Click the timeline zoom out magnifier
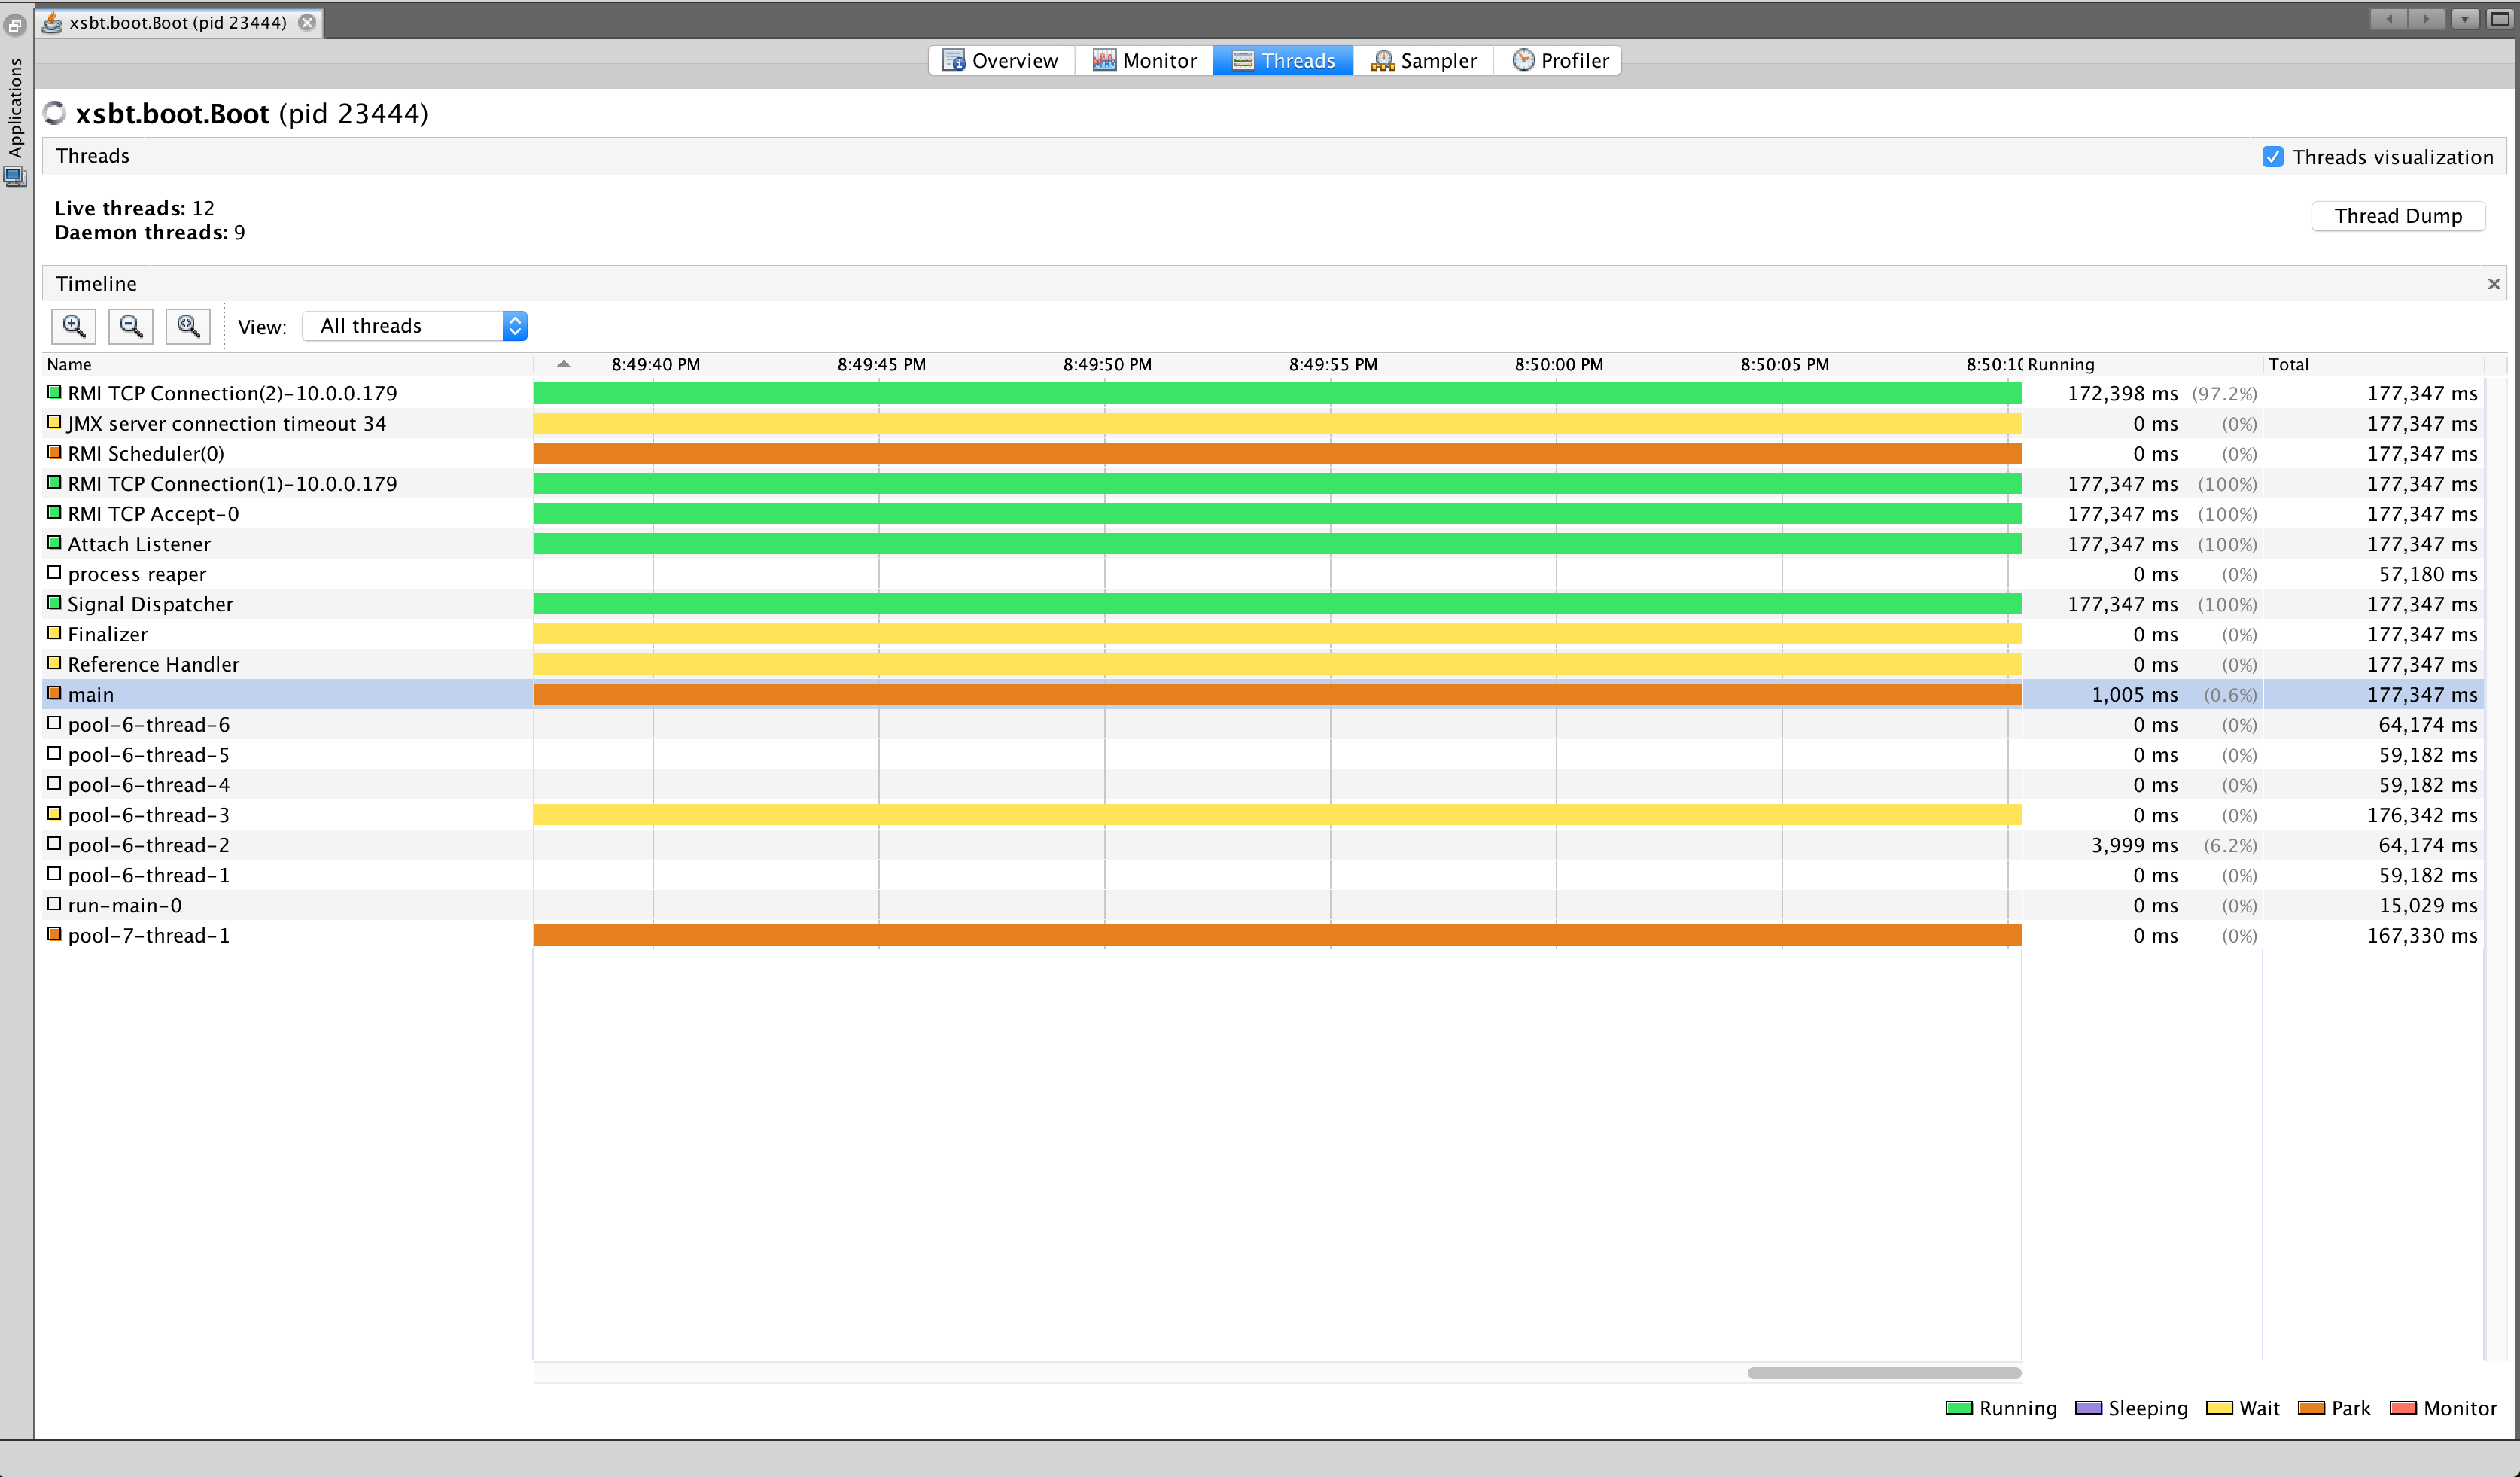 tap(130, 326)
